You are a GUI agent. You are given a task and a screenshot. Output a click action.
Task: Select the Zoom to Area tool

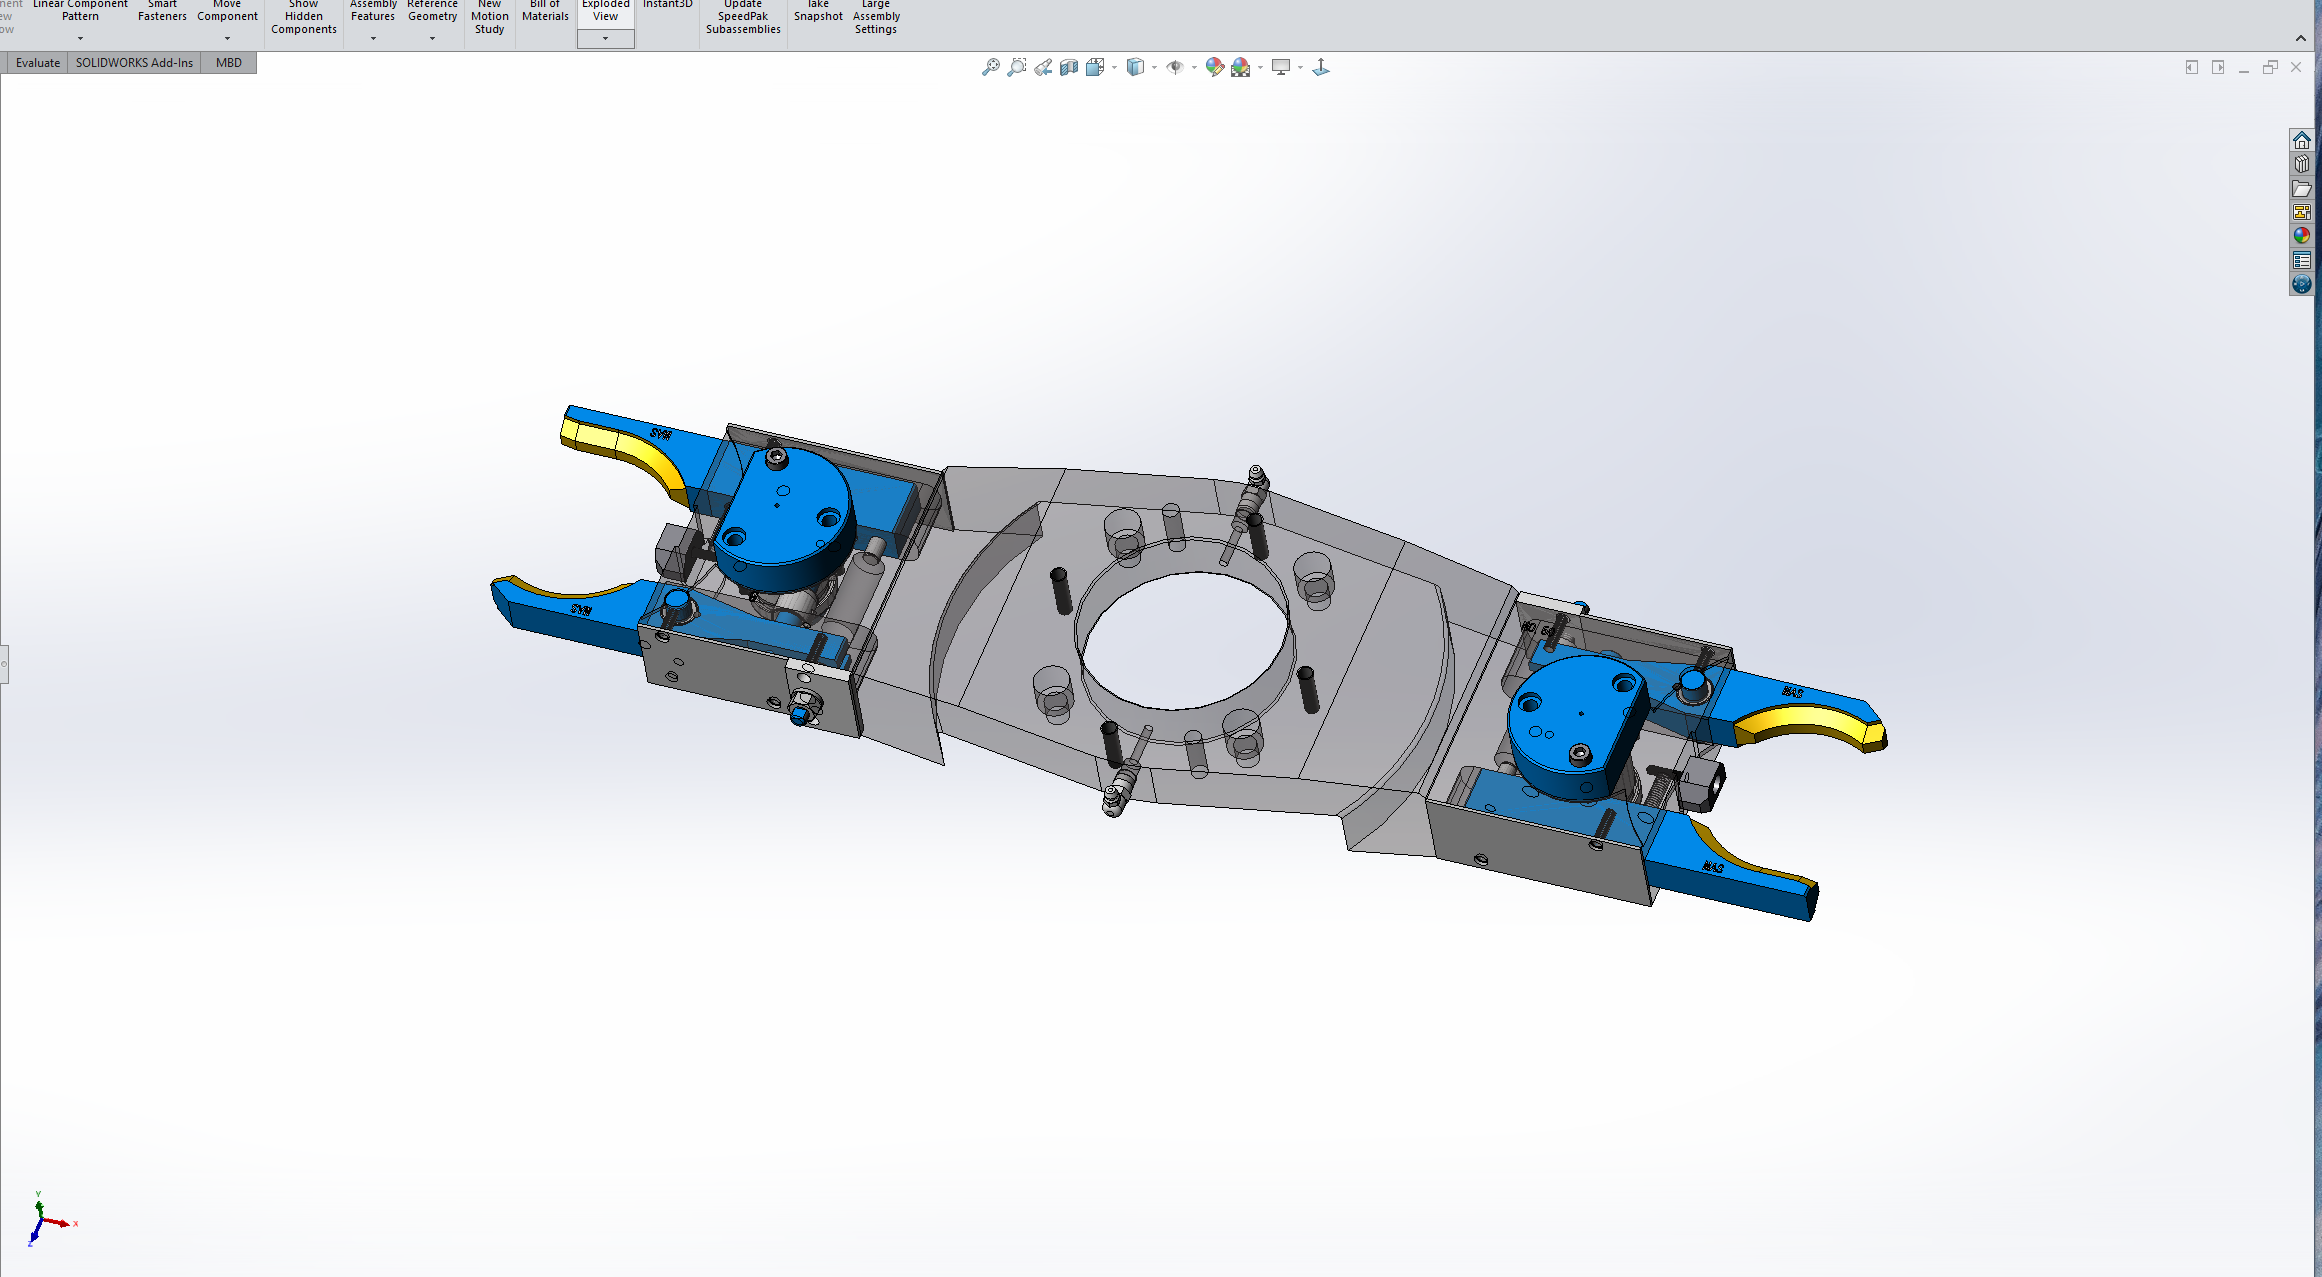coord(1016,67)
